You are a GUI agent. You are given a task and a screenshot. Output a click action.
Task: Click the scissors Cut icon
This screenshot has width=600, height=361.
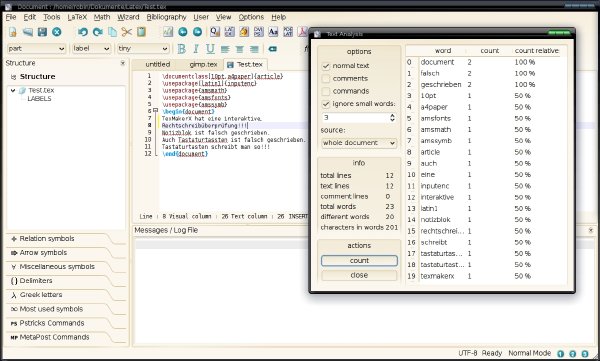127,32
